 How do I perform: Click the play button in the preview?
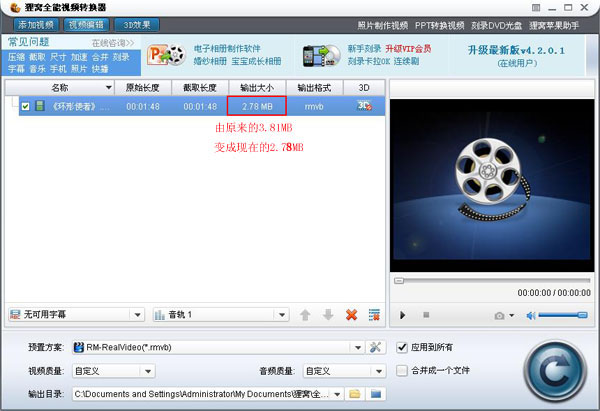[x=403, y=315]
